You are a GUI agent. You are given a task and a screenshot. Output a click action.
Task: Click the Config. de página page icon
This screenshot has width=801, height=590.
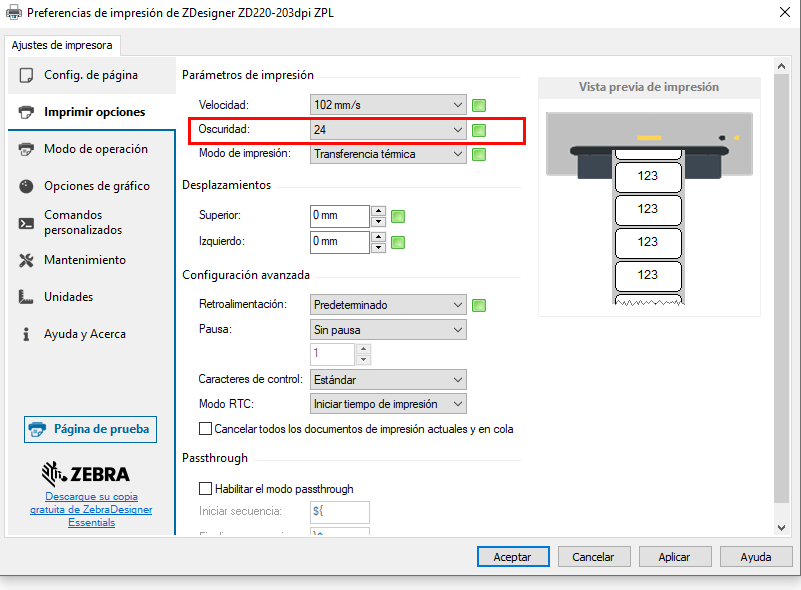pyautogui.click(x=27, y=75)
